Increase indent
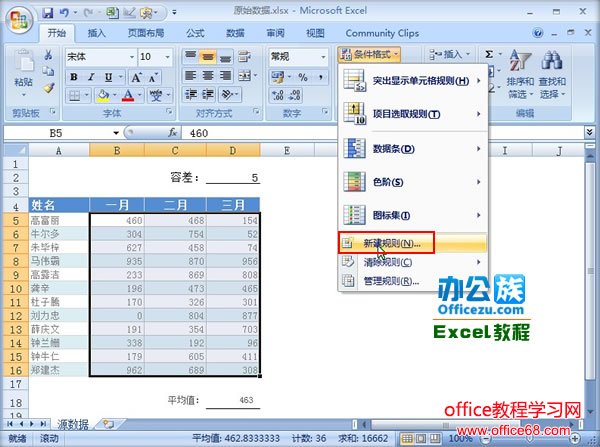Image resolution: width=600 pixels, height=447 pixels. tap(208, 95)
